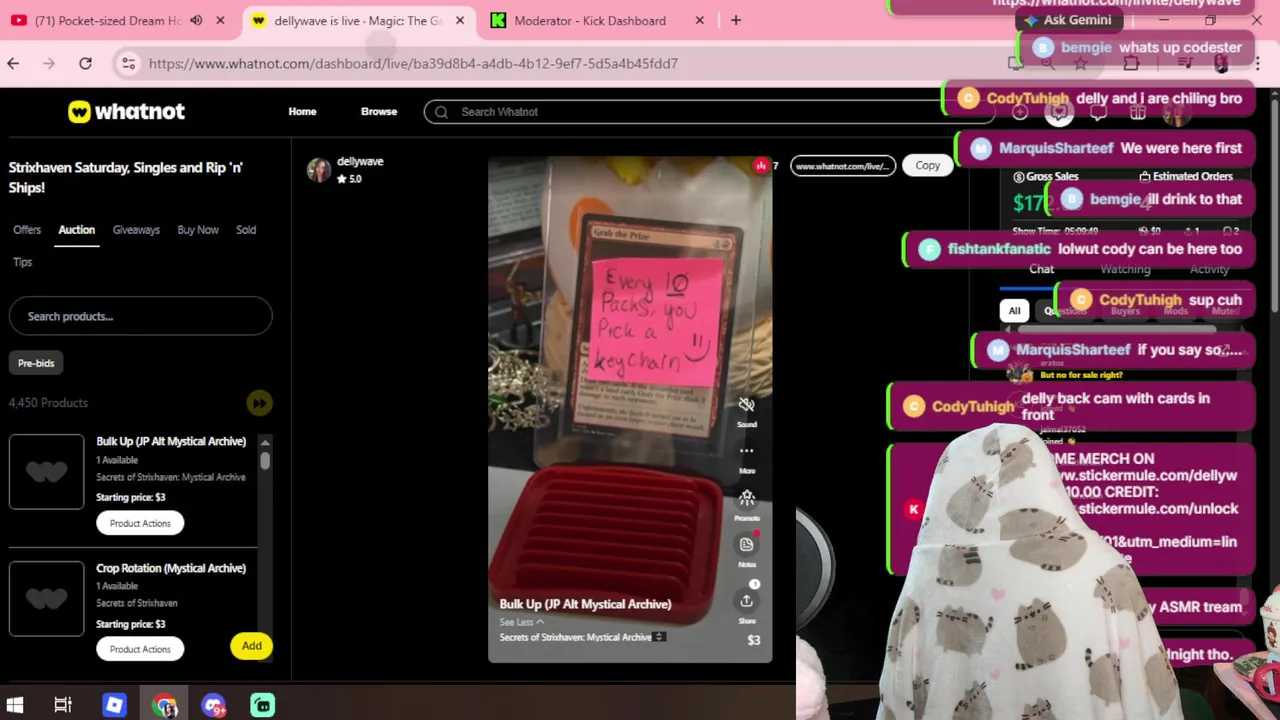Select the All chat filter
Image resolution: width=1280 pixels, height=720 pixels.
point(1014,311)
